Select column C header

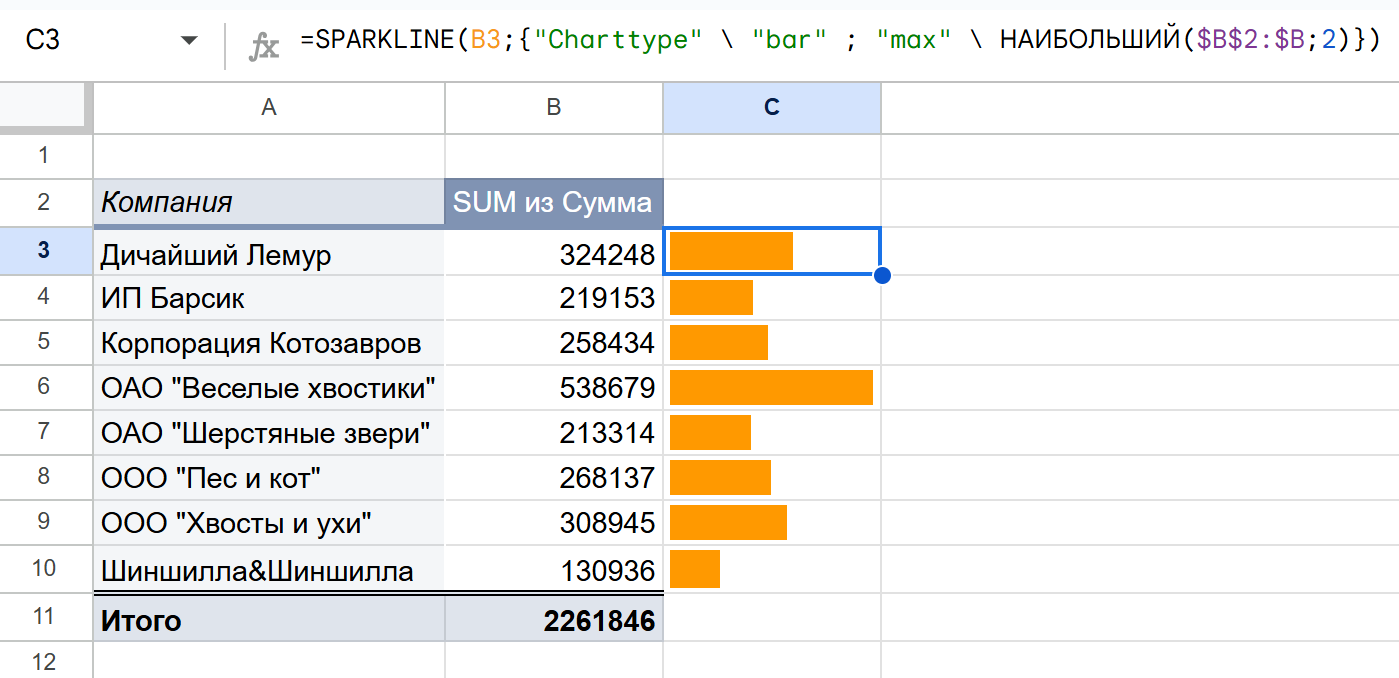click(x=771, y=108)
